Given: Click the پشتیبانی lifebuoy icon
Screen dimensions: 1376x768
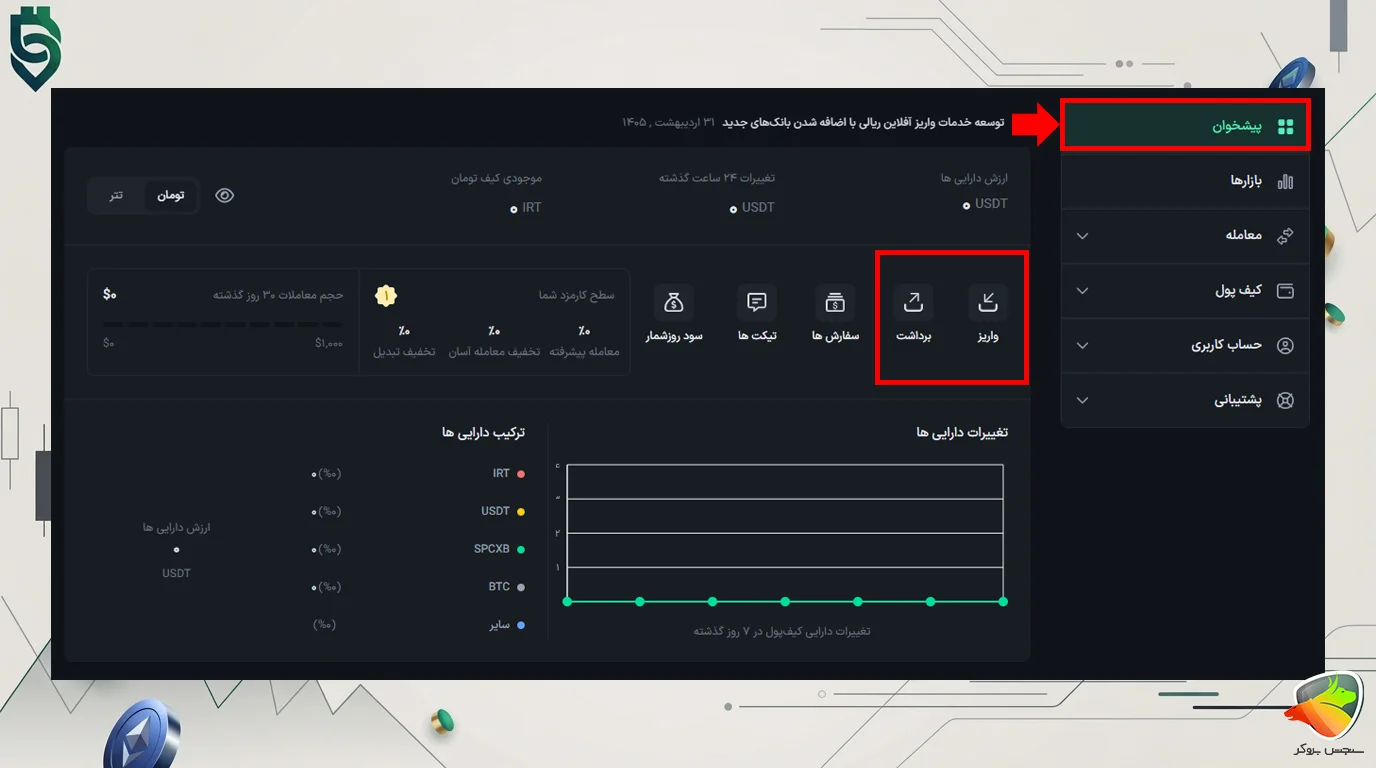Looking at the screenshot, I should (x=1286, y=400).
